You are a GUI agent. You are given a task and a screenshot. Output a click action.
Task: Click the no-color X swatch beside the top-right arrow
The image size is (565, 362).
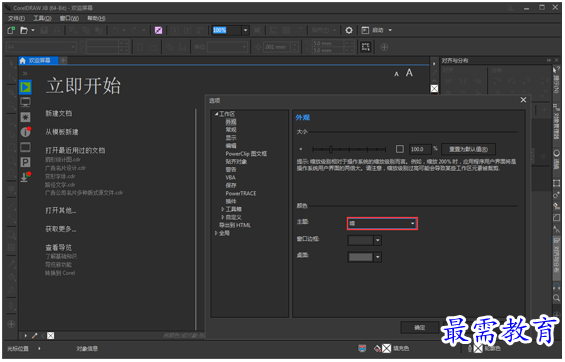[435, 88]
